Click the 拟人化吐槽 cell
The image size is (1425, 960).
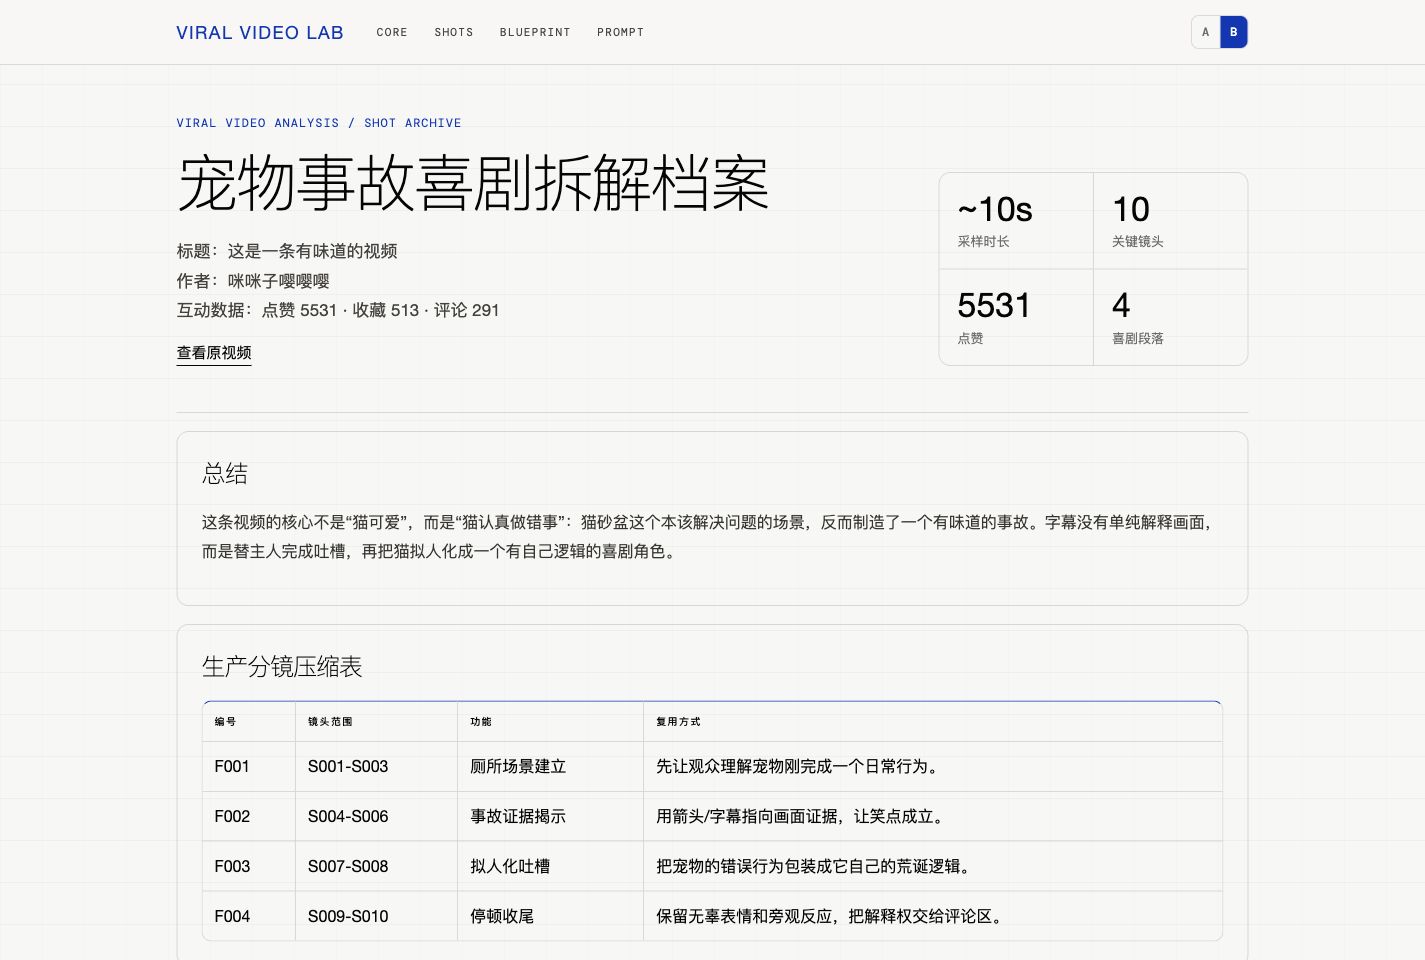551,867
